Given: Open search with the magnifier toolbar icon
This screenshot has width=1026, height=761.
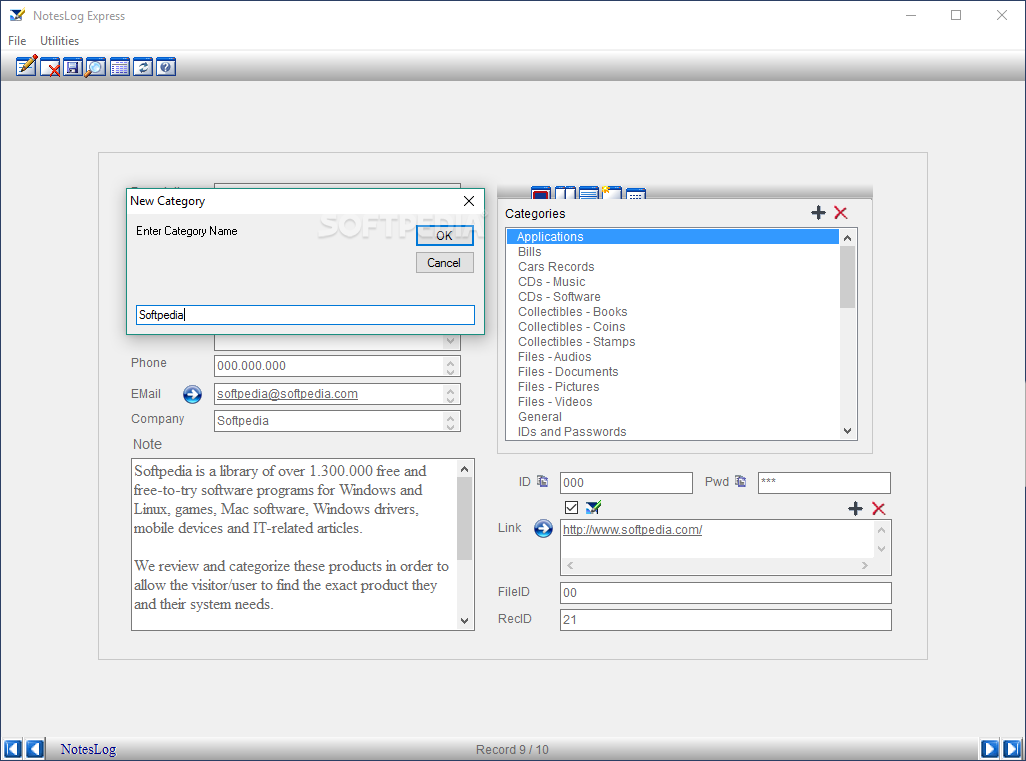Looking at the screenshot, I should [x=96, y=67].
